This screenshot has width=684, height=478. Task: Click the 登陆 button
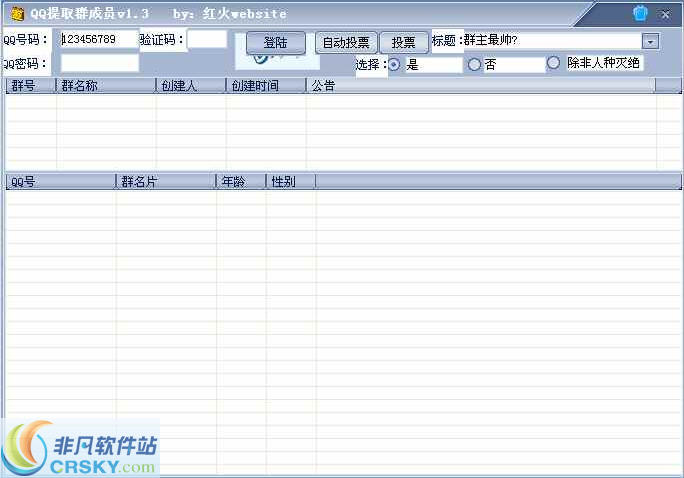276,43
